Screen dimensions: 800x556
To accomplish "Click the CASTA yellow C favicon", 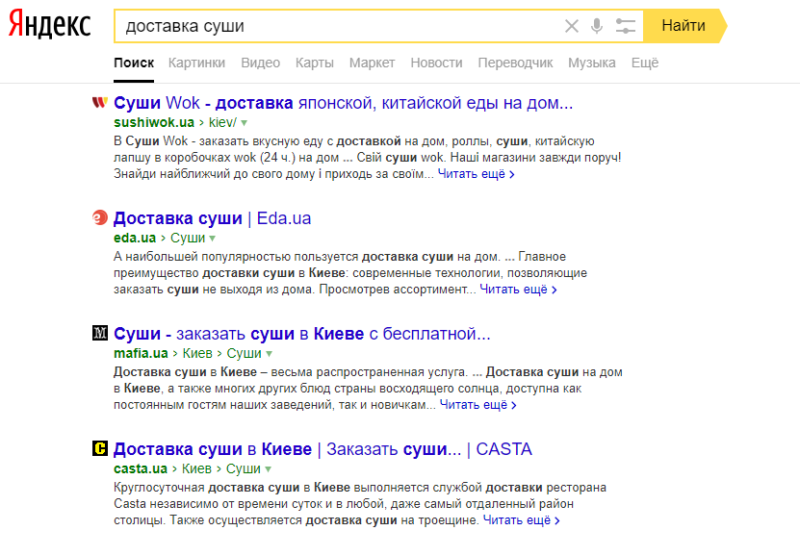I will [99, 448].
